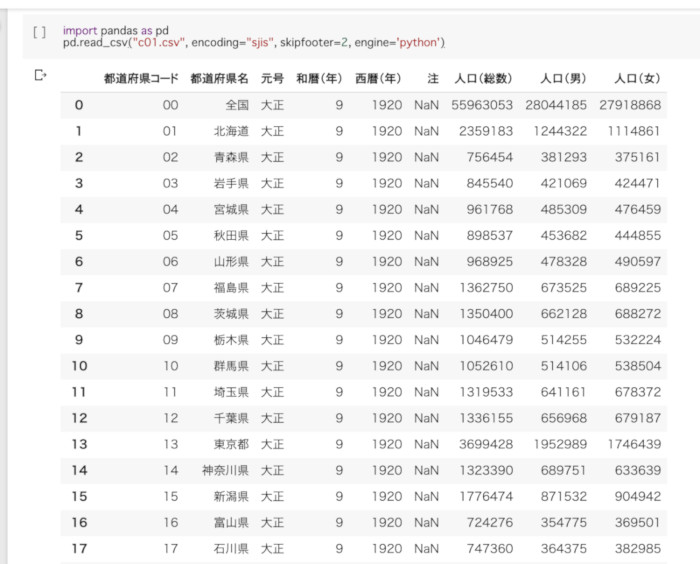Screen dimensions: 700x564
Task: Click male population value 1952989
Action: click(x=560, y=445)
